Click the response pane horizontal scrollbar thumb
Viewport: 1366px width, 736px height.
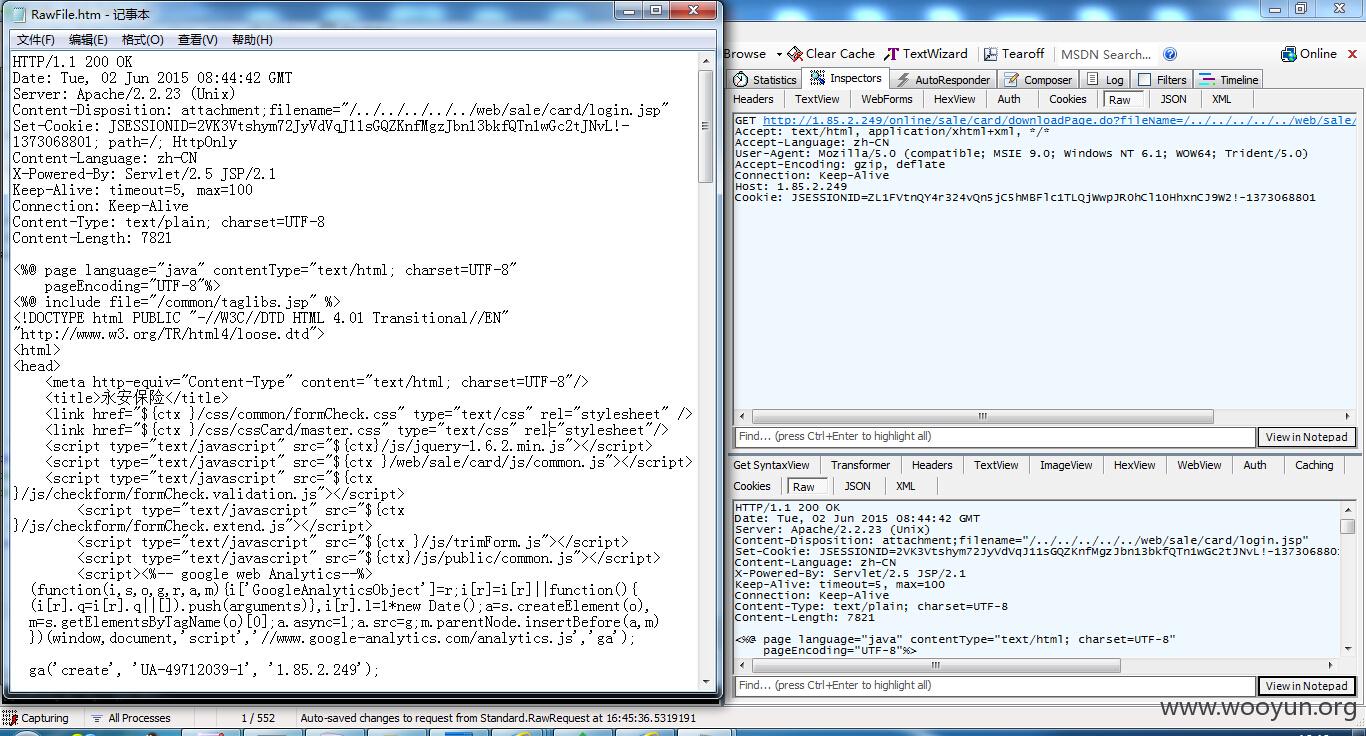coord(936,665)
